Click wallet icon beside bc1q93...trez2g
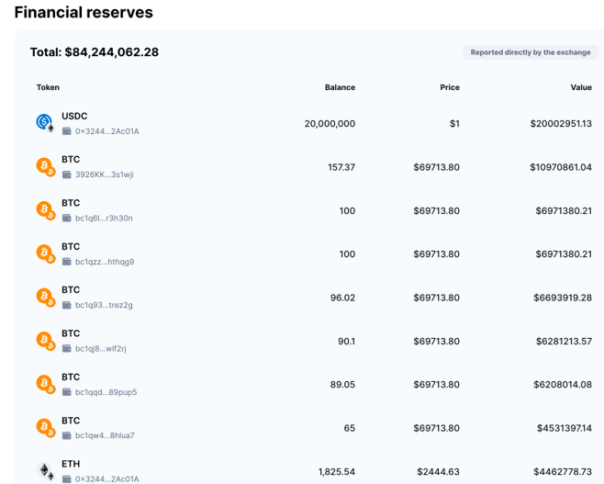Viewport: 604px width, 484px height. 67,305
